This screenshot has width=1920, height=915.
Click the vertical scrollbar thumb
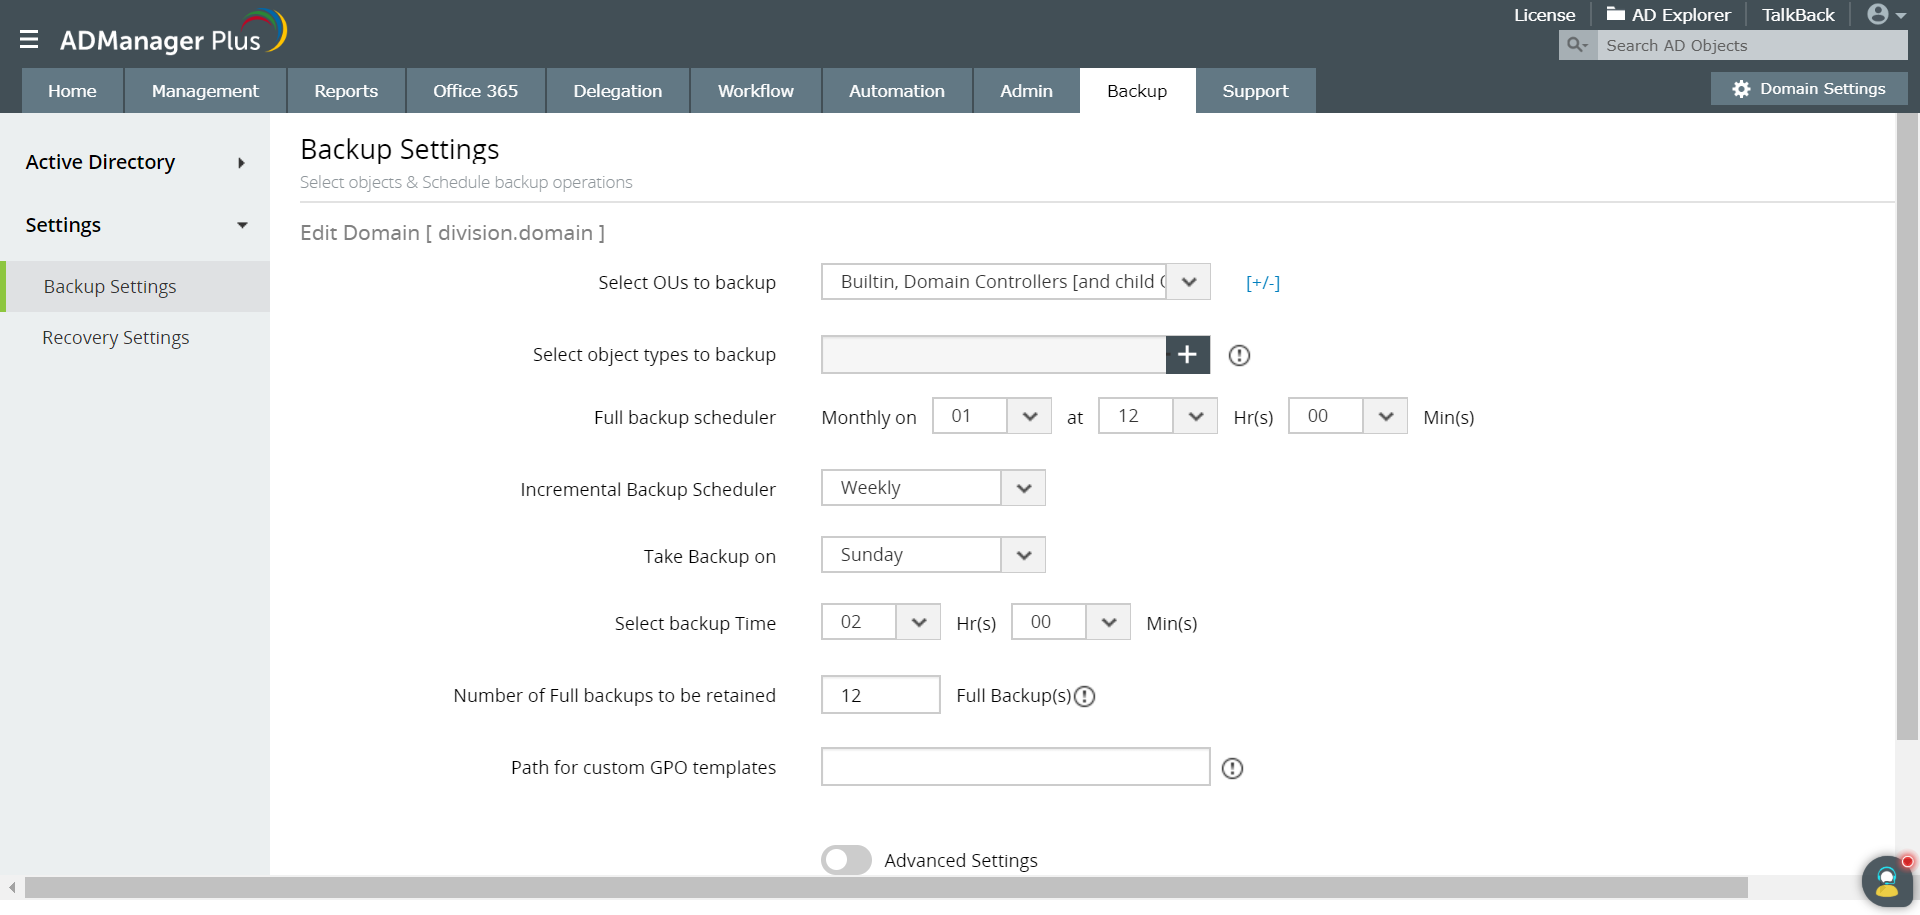(x=1907, y=427)
